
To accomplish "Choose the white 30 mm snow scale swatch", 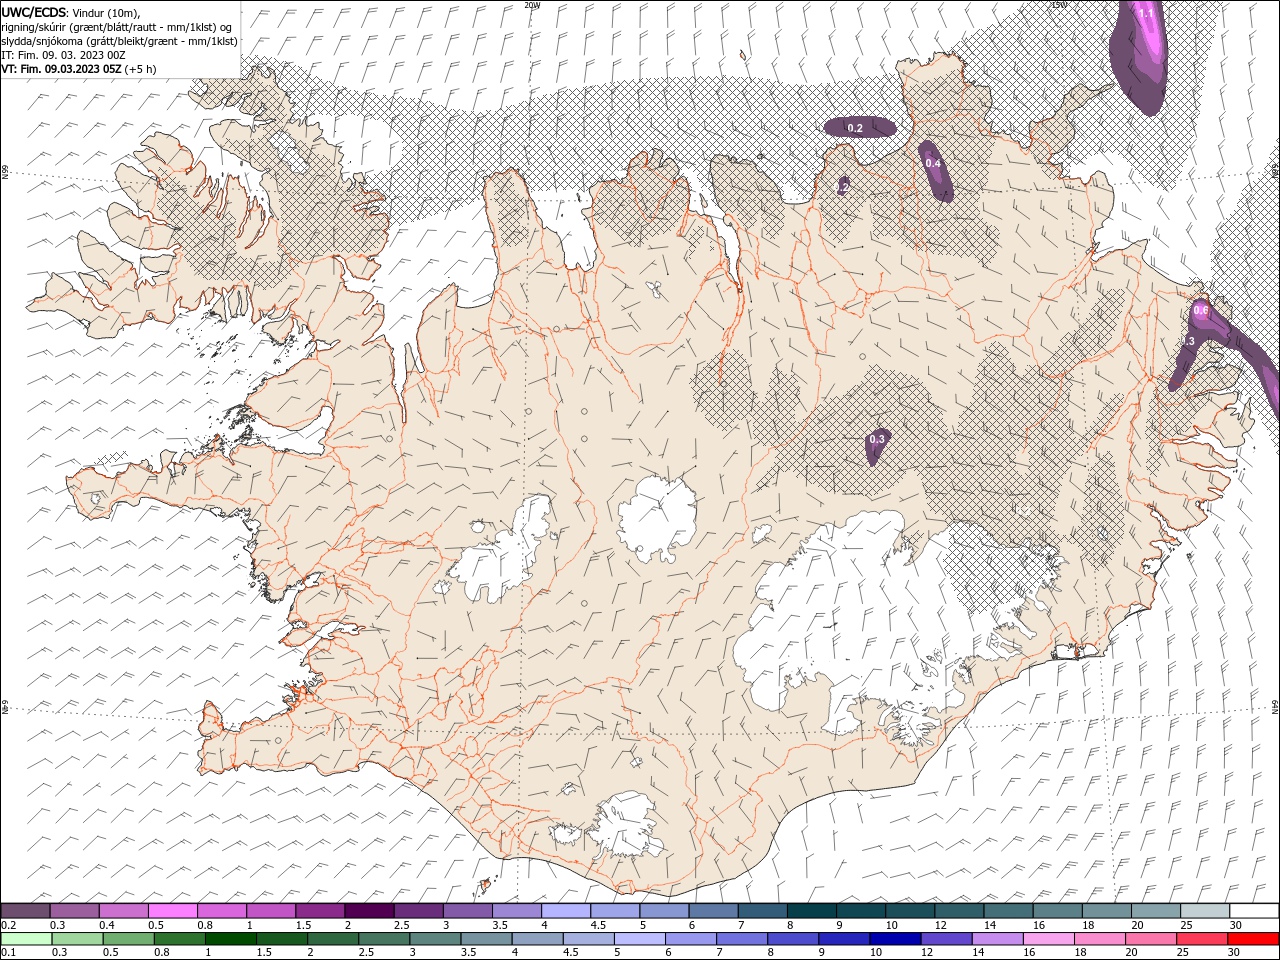I will (x=1254, y=910).
